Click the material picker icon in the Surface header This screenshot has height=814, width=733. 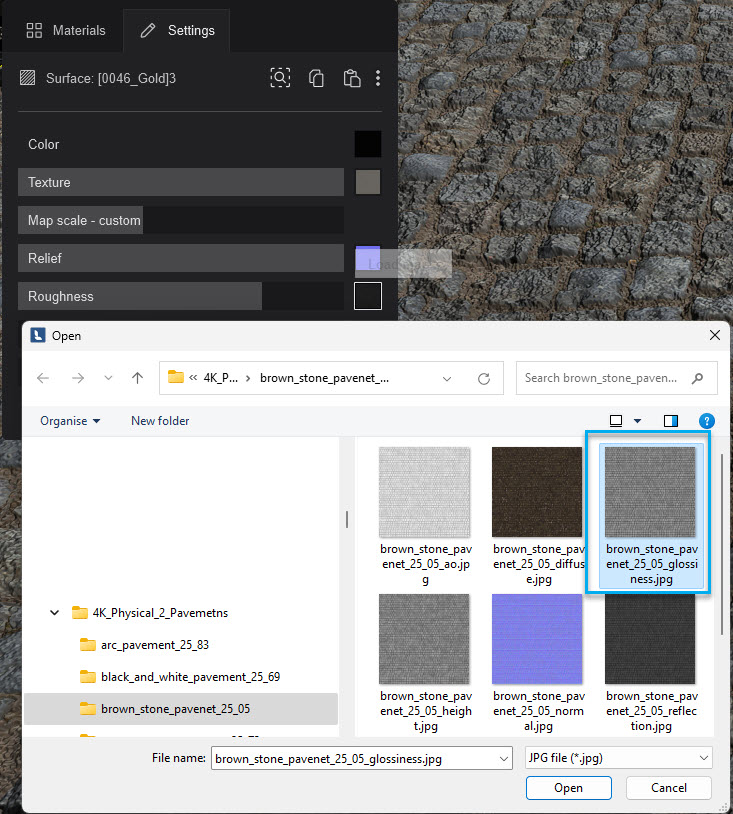coord(280,78)
